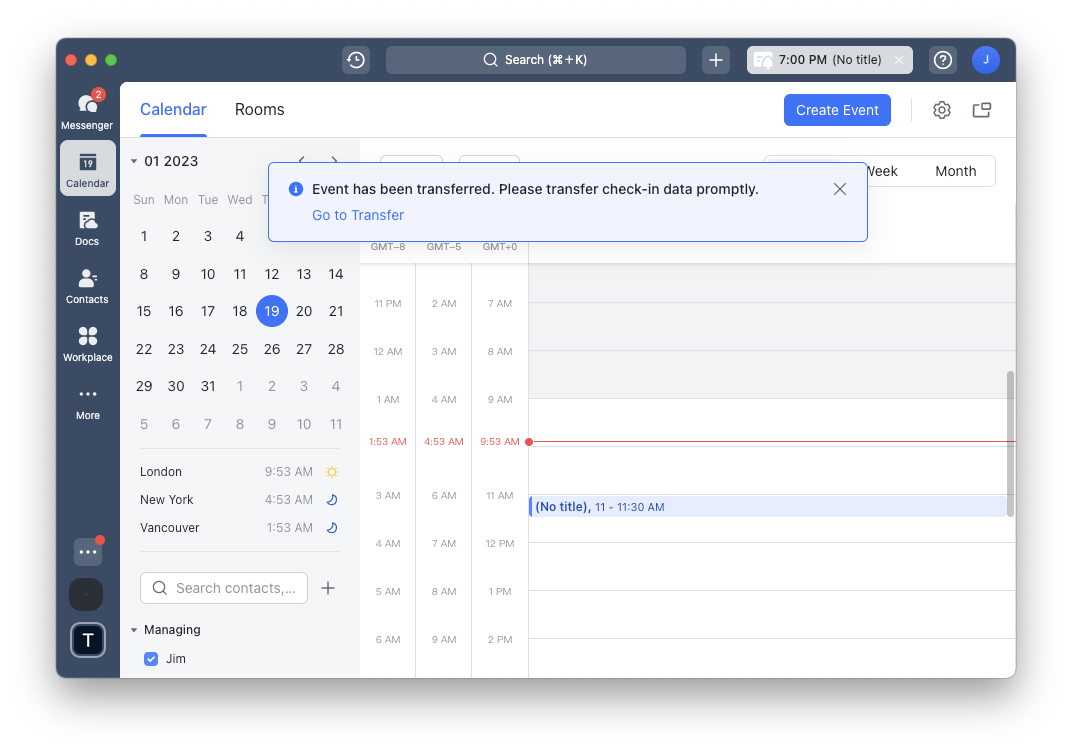Open calendar settings via the gear icon
1072x752 pixels.
[941, 109]
